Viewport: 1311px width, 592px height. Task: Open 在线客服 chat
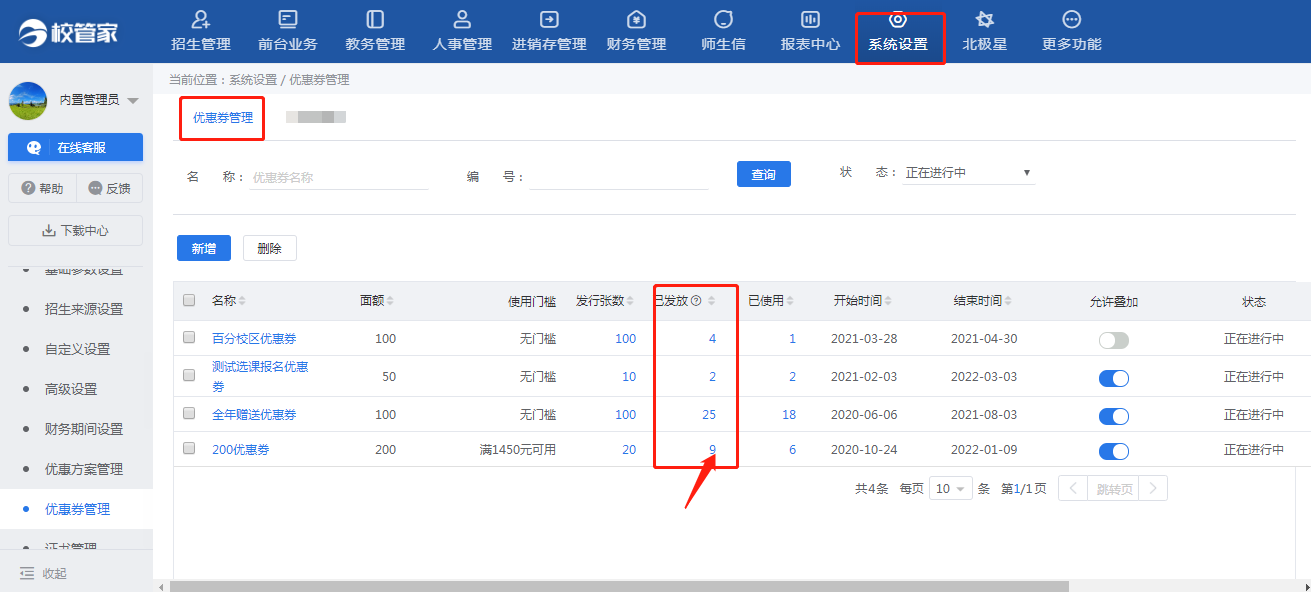coord(76,147)
